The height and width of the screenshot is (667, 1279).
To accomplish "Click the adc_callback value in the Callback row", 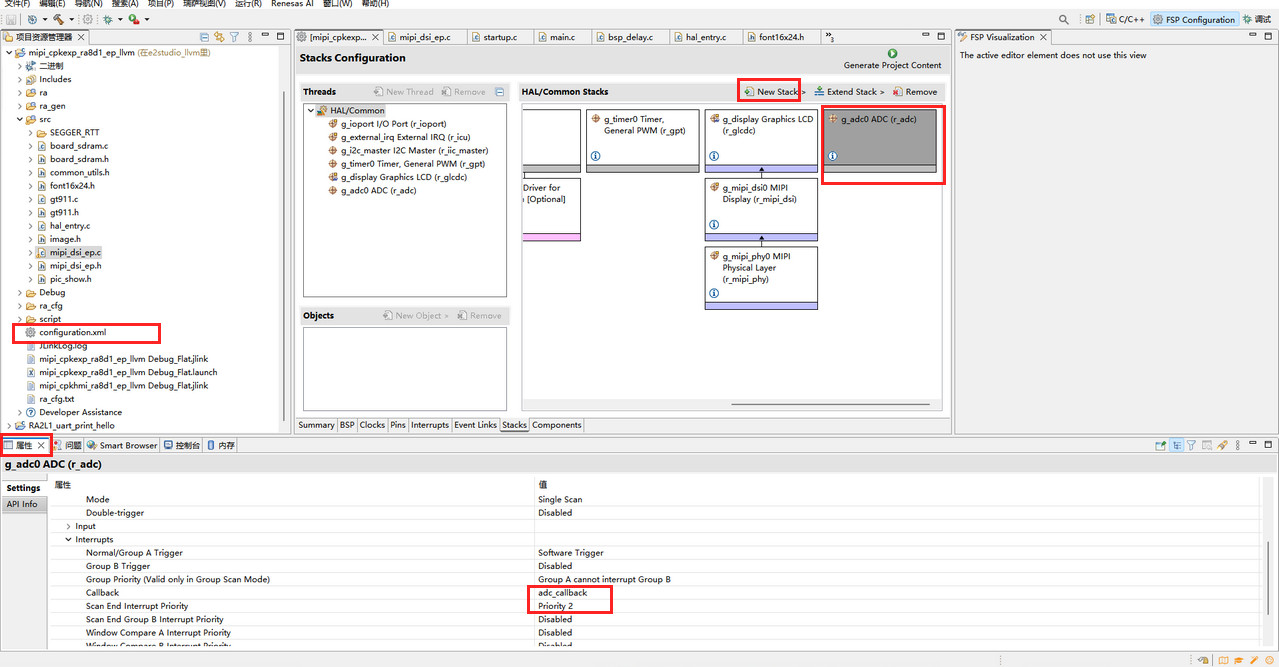I will click(x=563, y=593).
